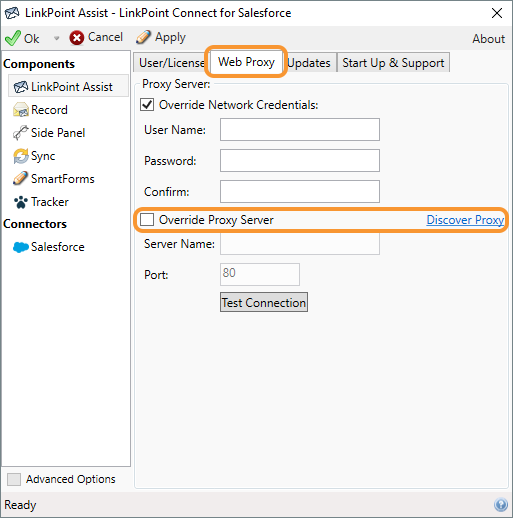This screenshot has height=518, width=513.
Task: Enable the Override Proxy Server checkbox
Action: (x=147, y=220)
